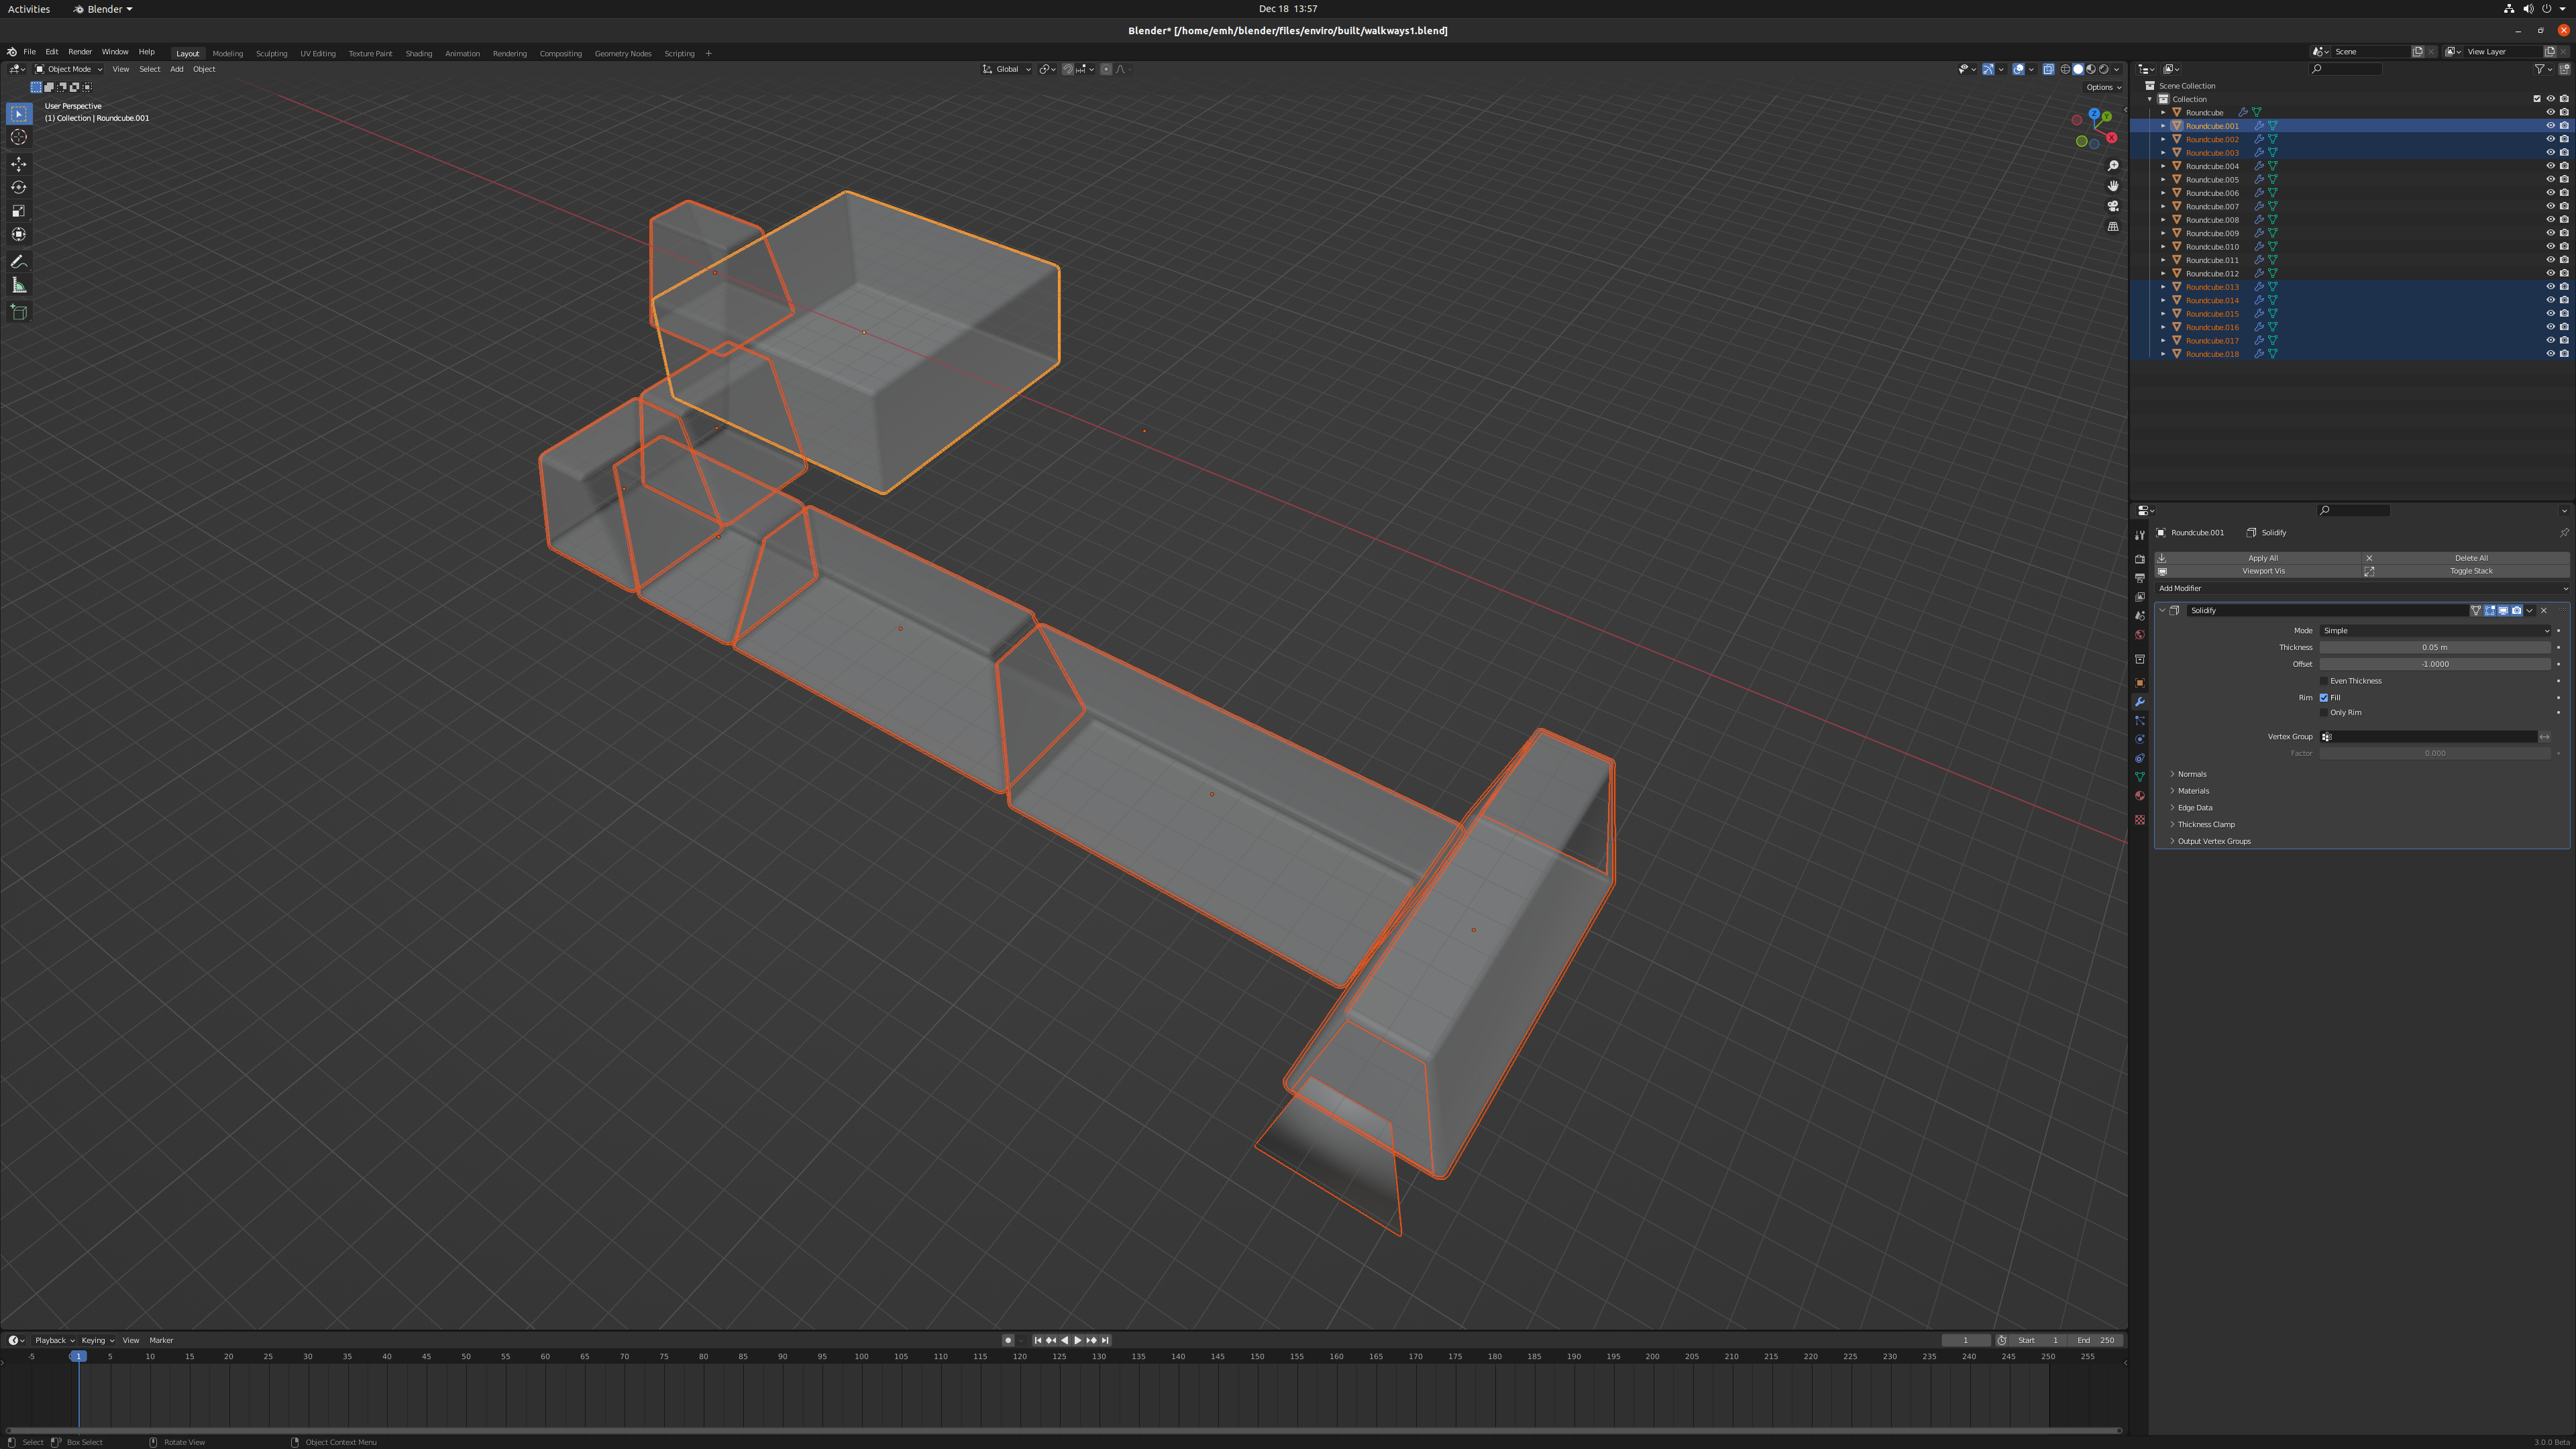This screenshot has height=1449, width=2576.
Task: Click the Delete All button
Action: click(2466, 558)
